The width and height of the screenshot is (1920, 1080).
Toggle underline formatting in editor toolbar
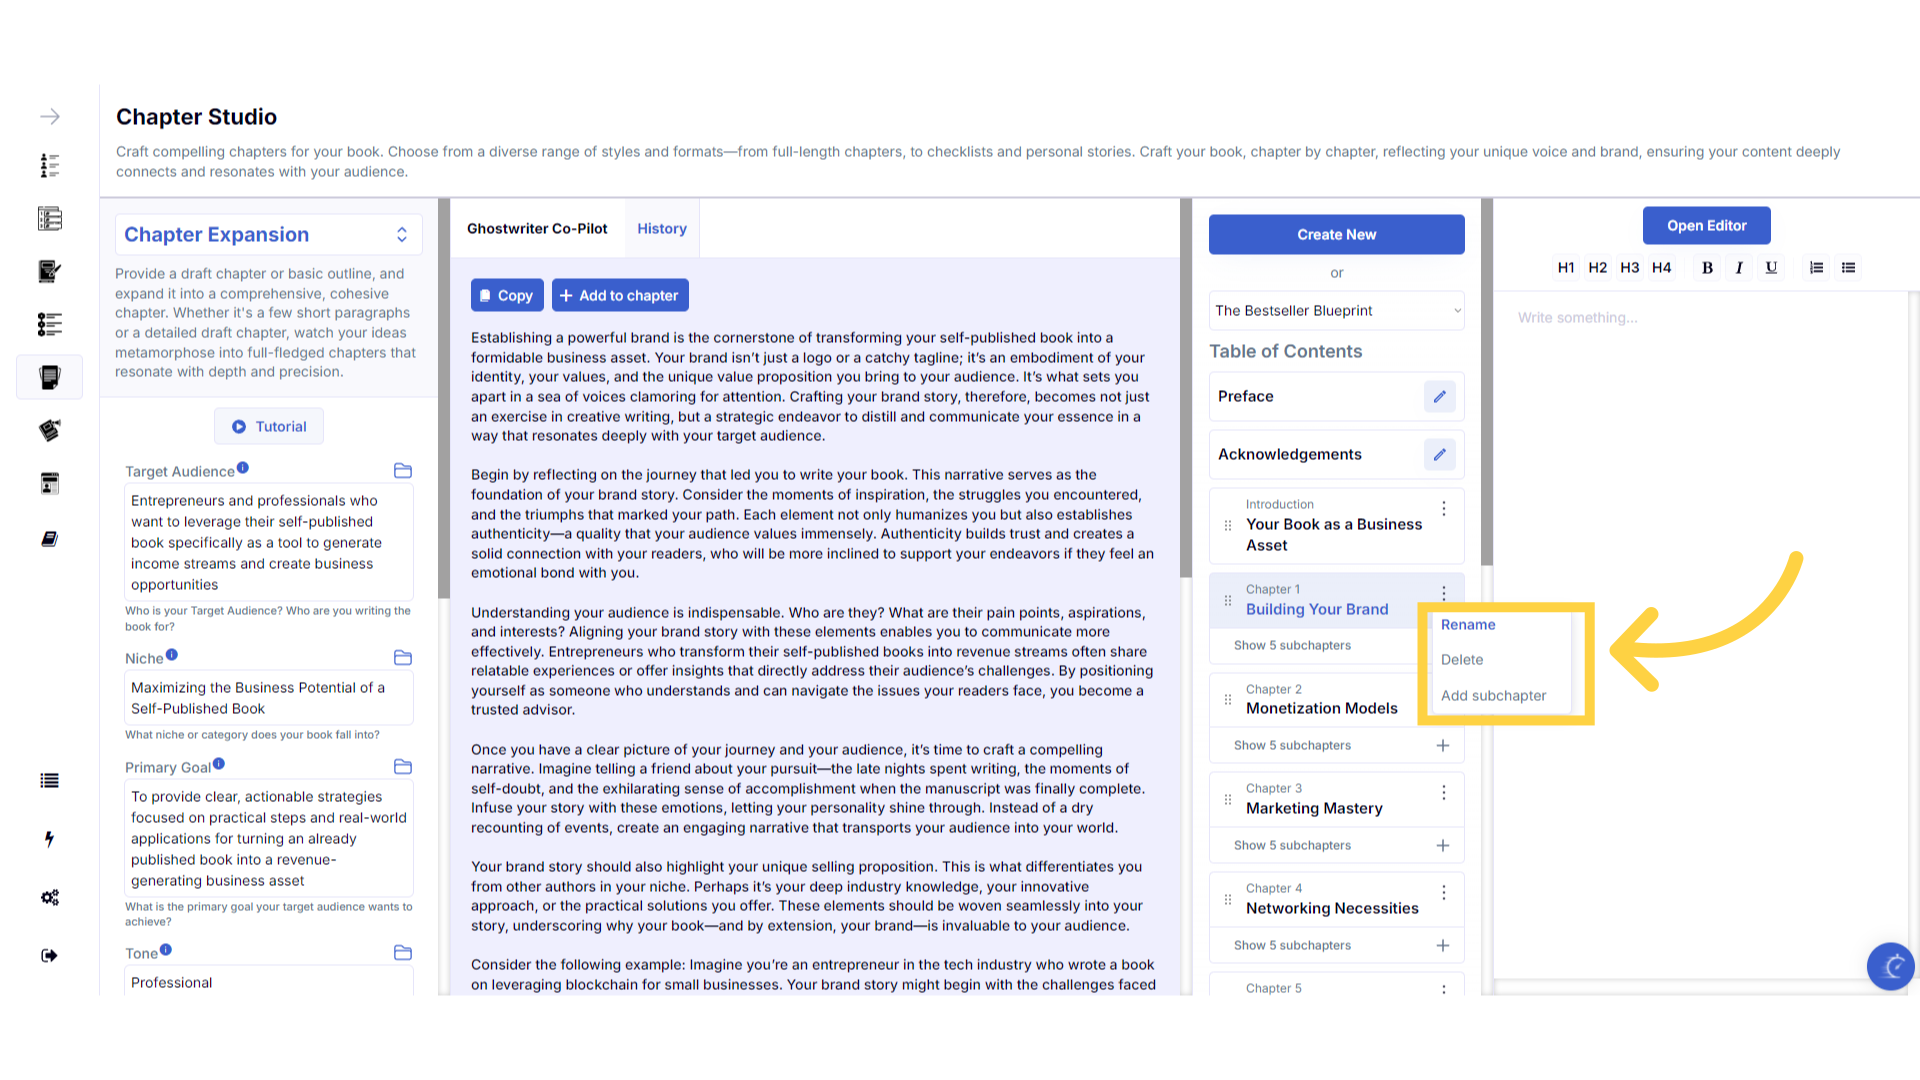click(1771, 268)
